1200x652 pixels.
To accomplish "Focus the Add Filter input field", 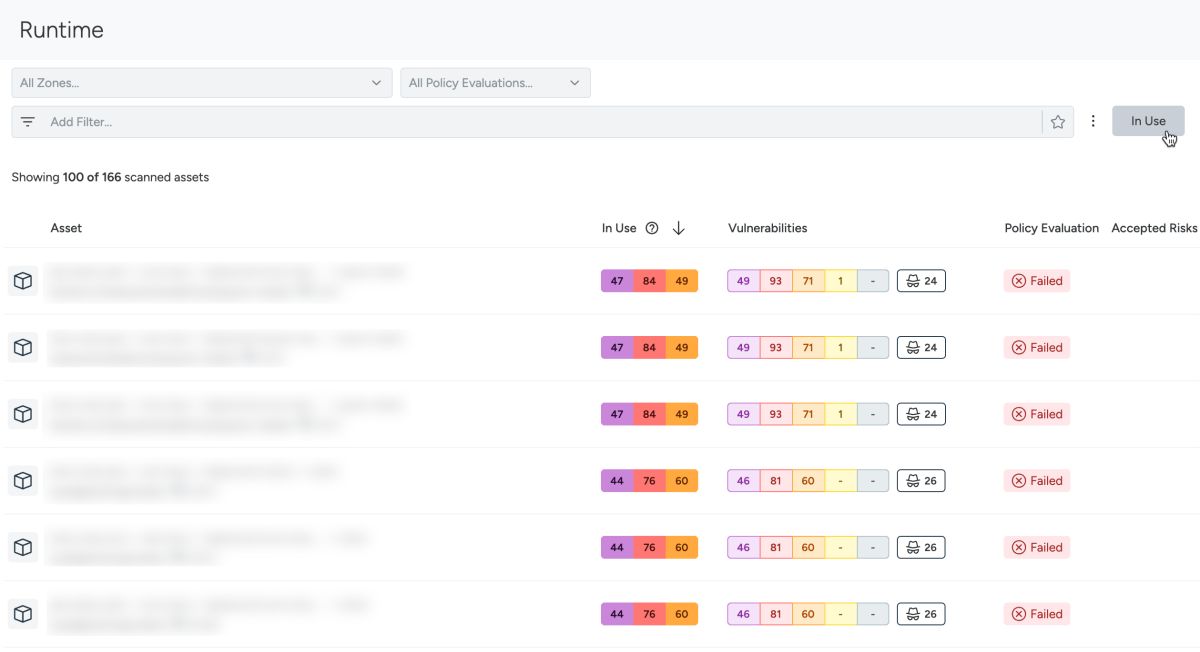I will (540, 122).
